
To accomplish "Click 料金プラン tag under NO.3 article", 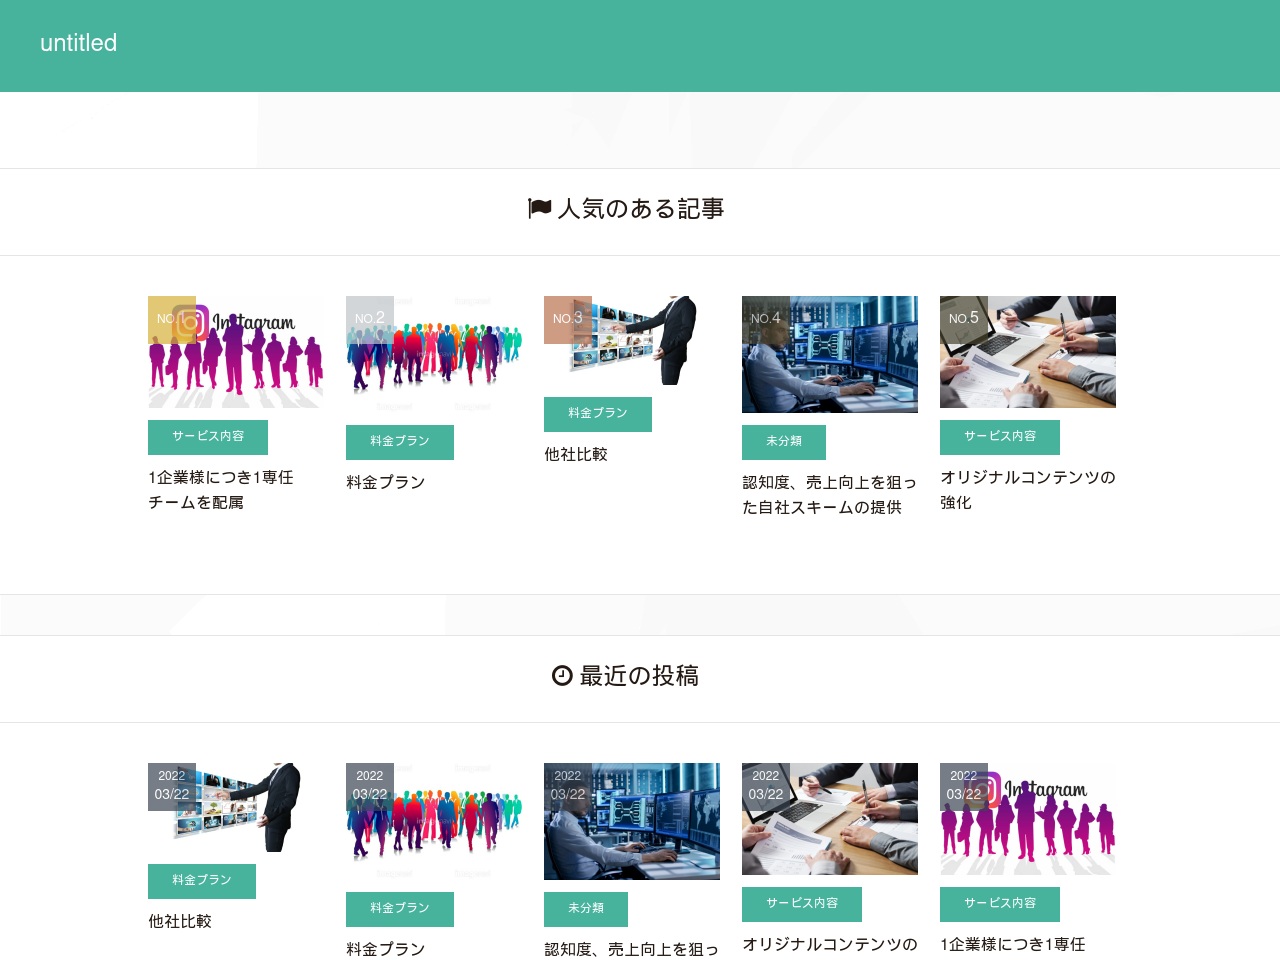I will [x=598, y=414].
